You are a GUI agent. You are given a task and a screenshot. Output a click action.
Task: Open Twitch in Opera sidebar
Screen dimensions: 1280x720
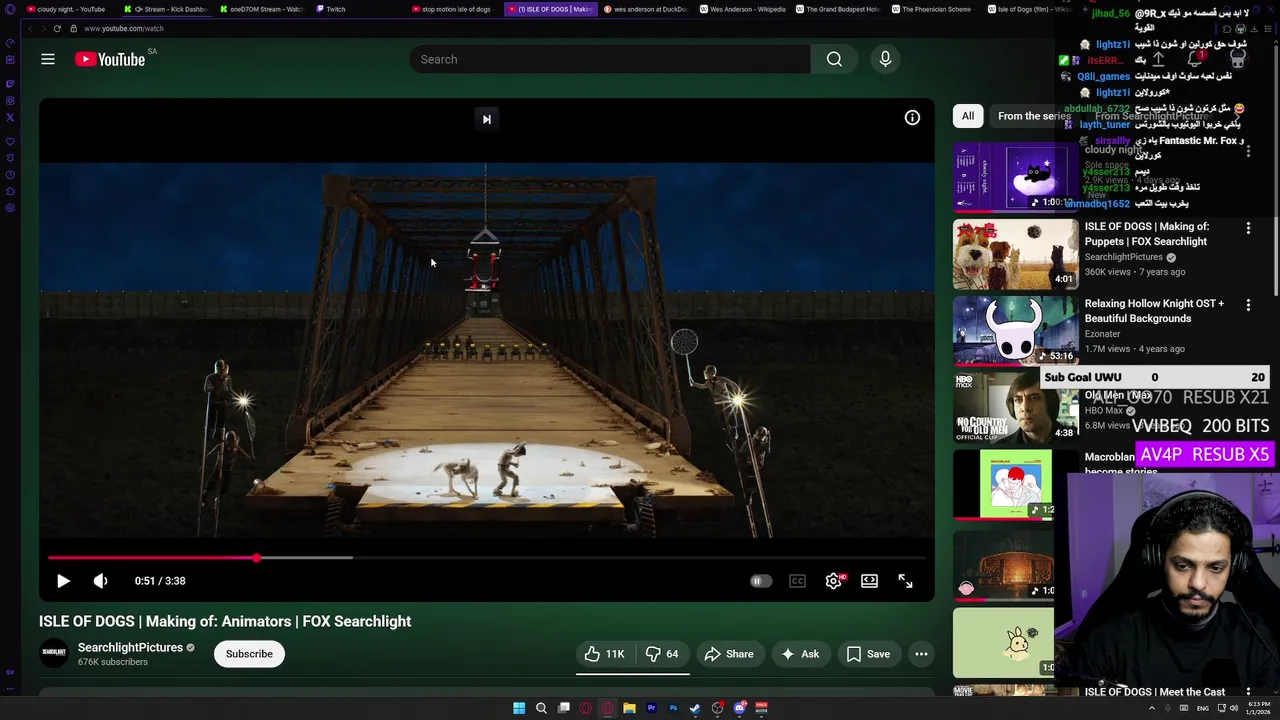(10, 83)
